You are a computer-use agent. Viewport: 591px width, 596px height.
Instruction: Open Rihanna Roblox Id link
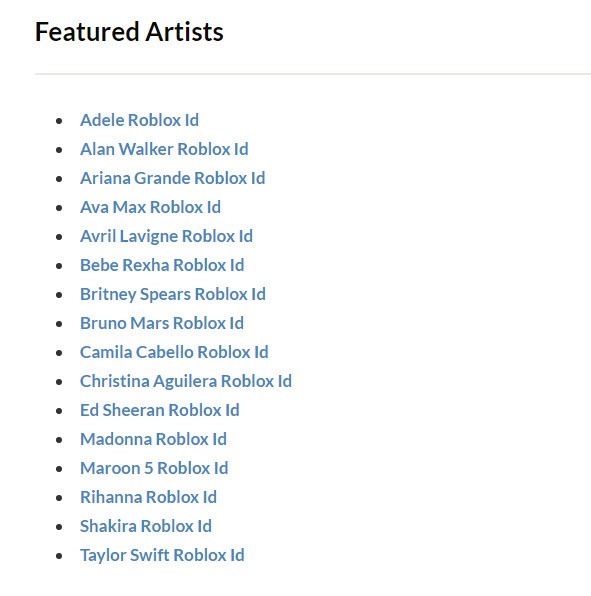click(148, 497)
